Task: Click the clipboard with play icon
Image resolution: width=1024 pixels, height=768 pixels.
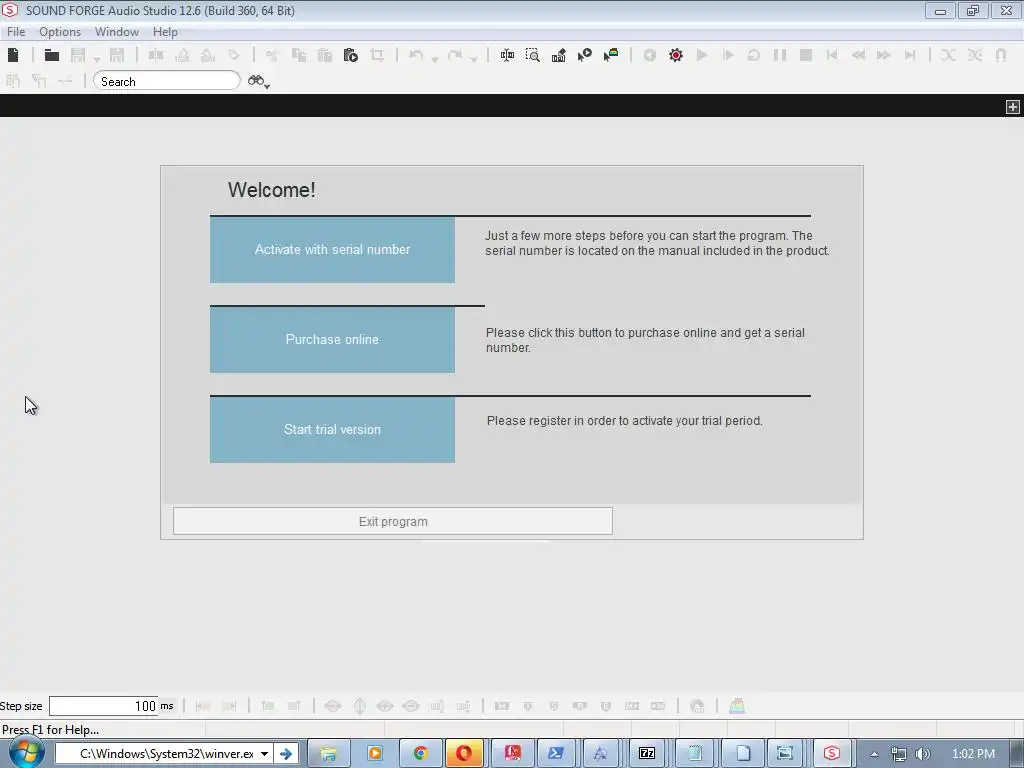Action: [x=351, y=55]
